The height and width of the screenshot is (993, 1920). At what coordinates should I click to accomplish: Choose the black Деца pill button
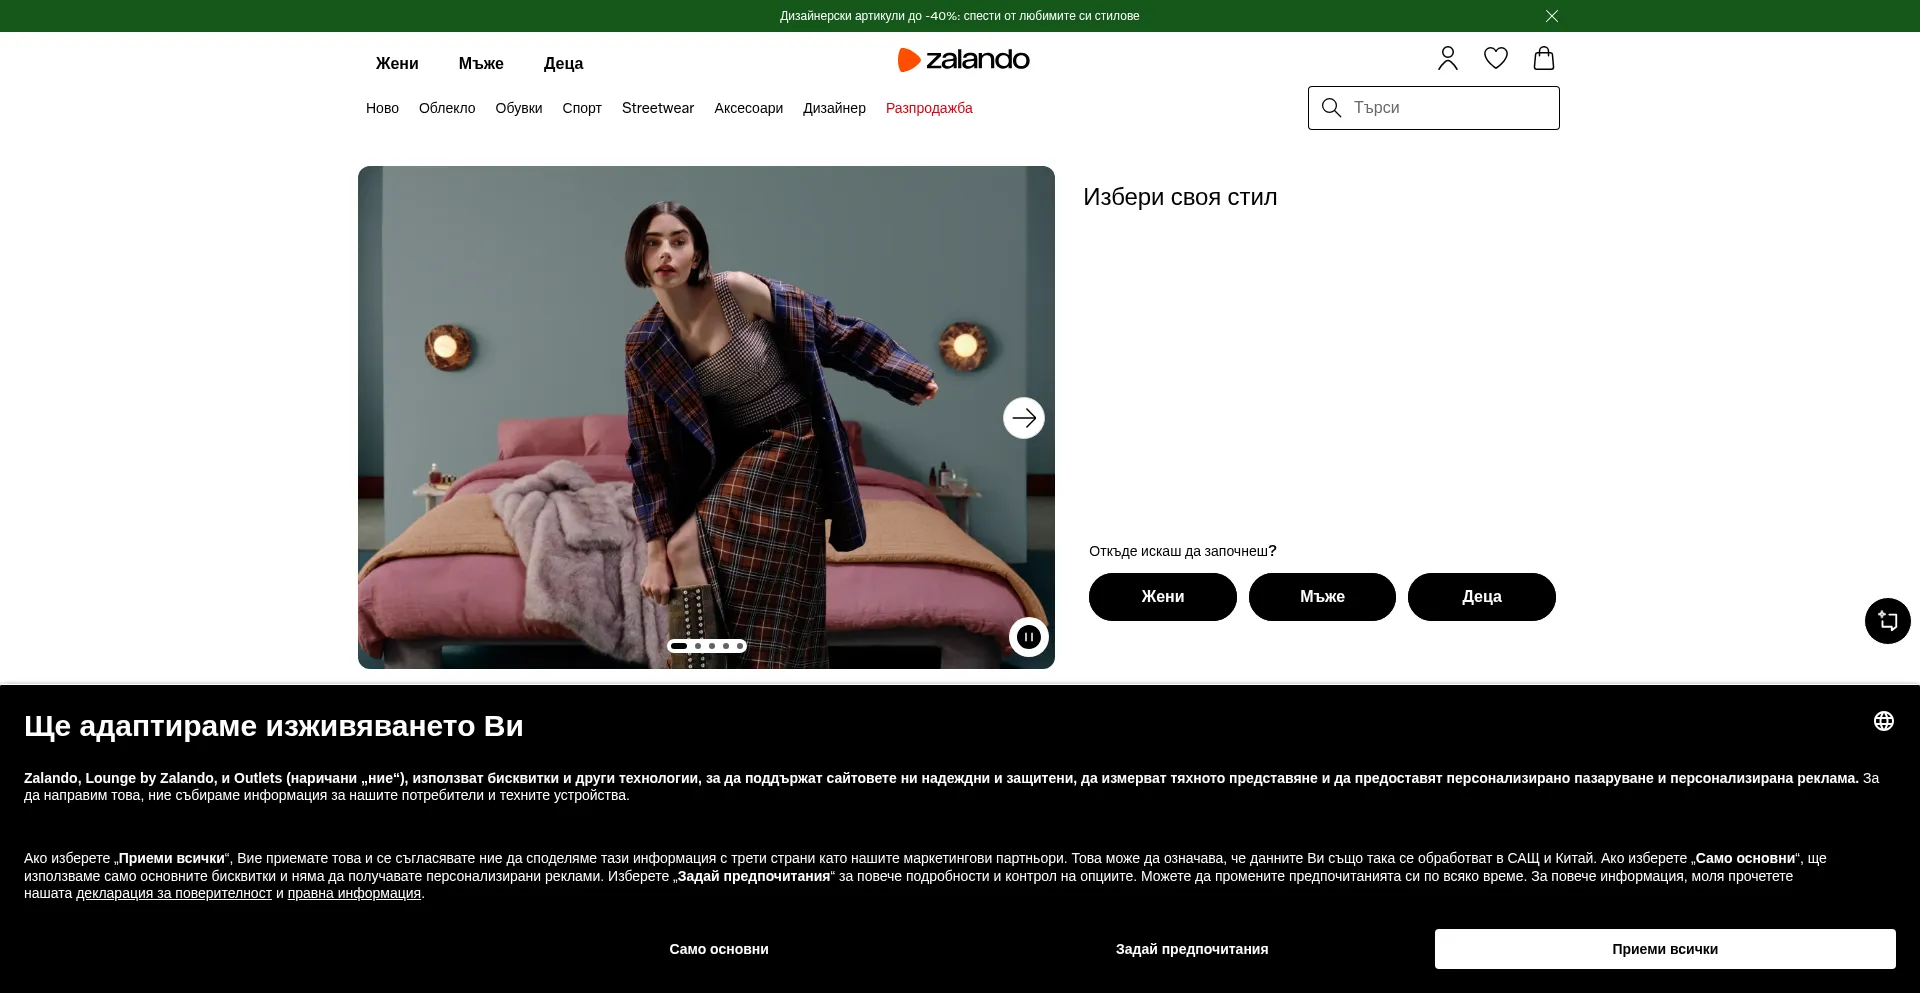pos(1482,597)
